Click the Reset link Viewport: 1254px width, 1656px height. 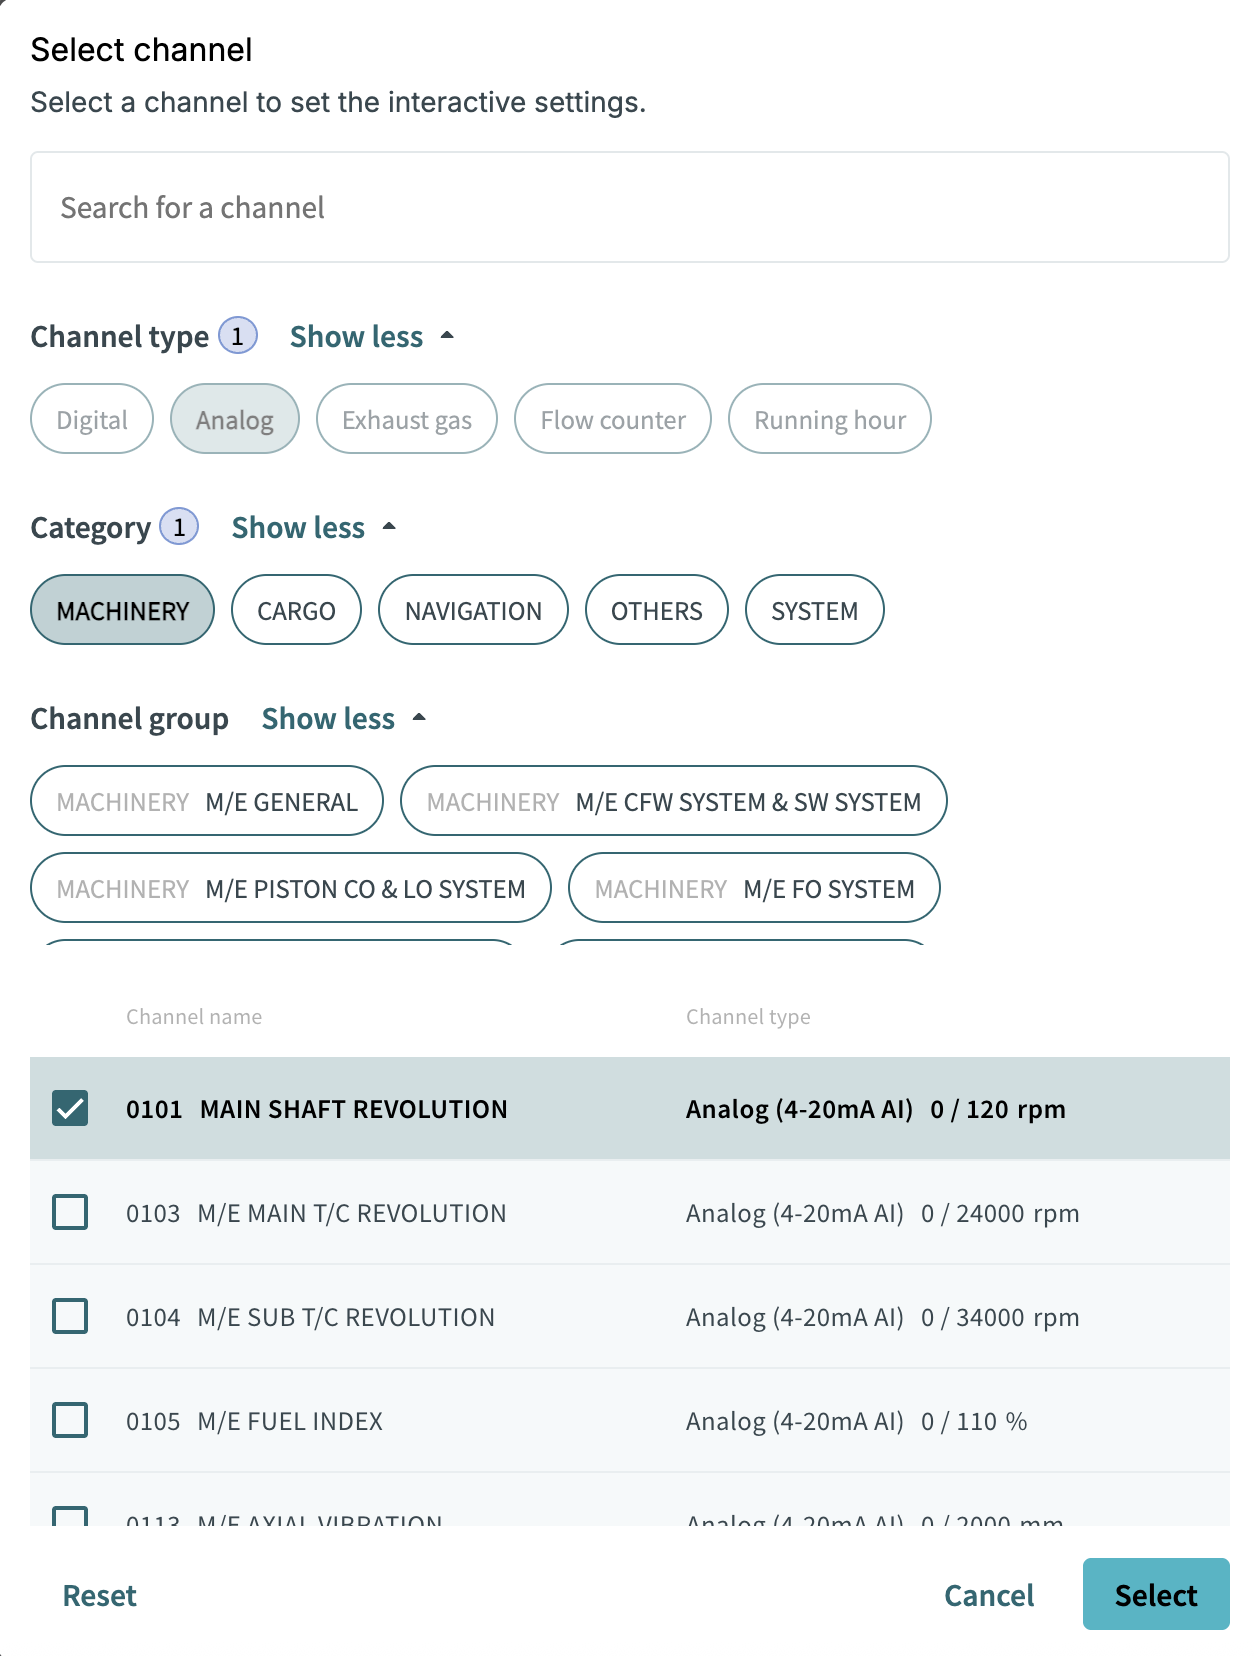pos(99,1595)
